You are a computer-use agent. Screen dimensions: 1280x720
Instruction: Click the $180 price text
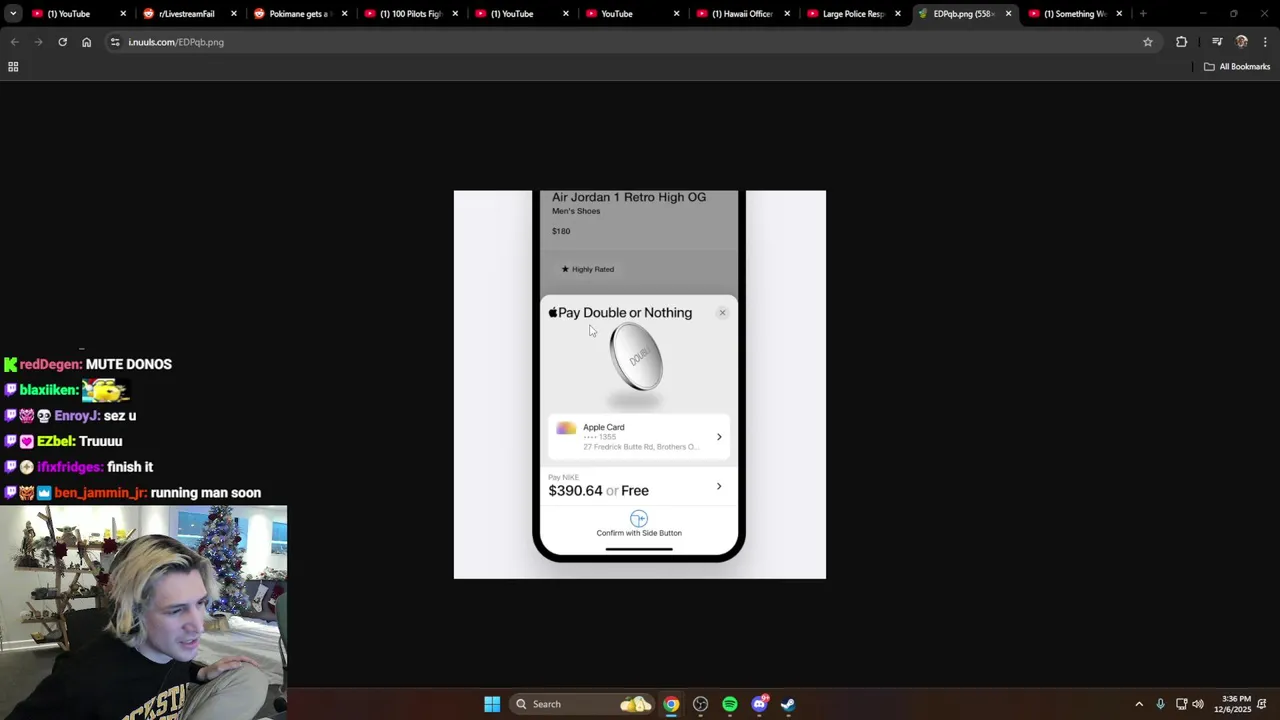561,231
